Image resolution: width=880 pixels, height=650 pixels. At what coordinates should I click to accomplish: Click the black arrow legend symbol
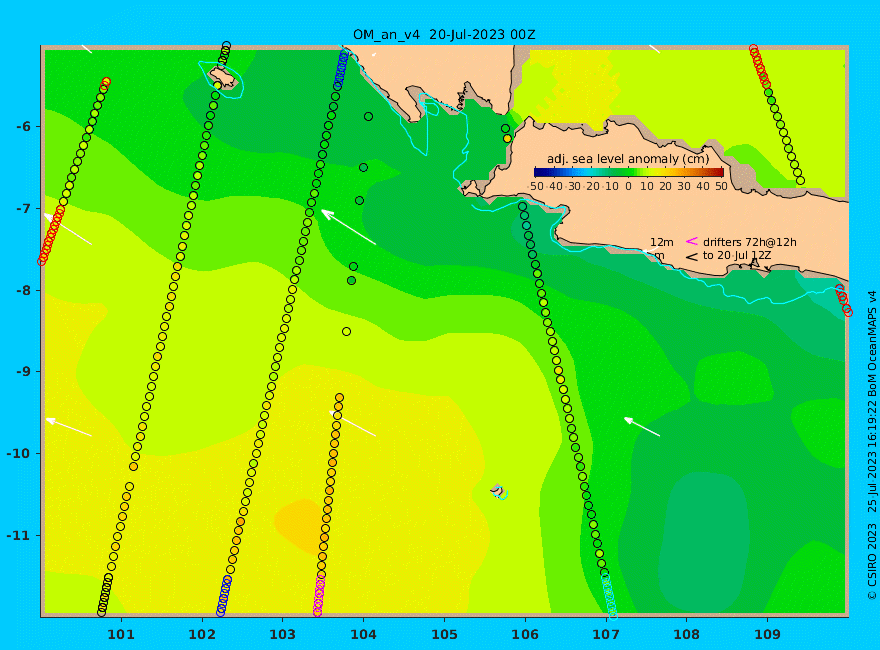692,257
